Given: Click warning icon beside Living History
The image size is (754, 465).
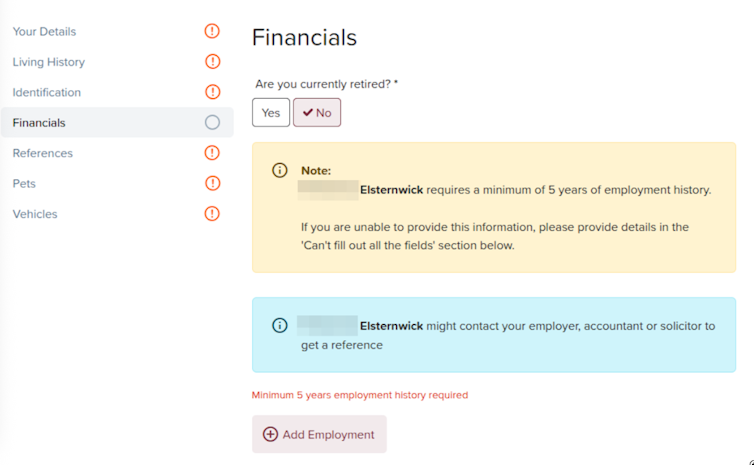Looking at the screenshot, I should pyautogui.click(x=212, y=62).
